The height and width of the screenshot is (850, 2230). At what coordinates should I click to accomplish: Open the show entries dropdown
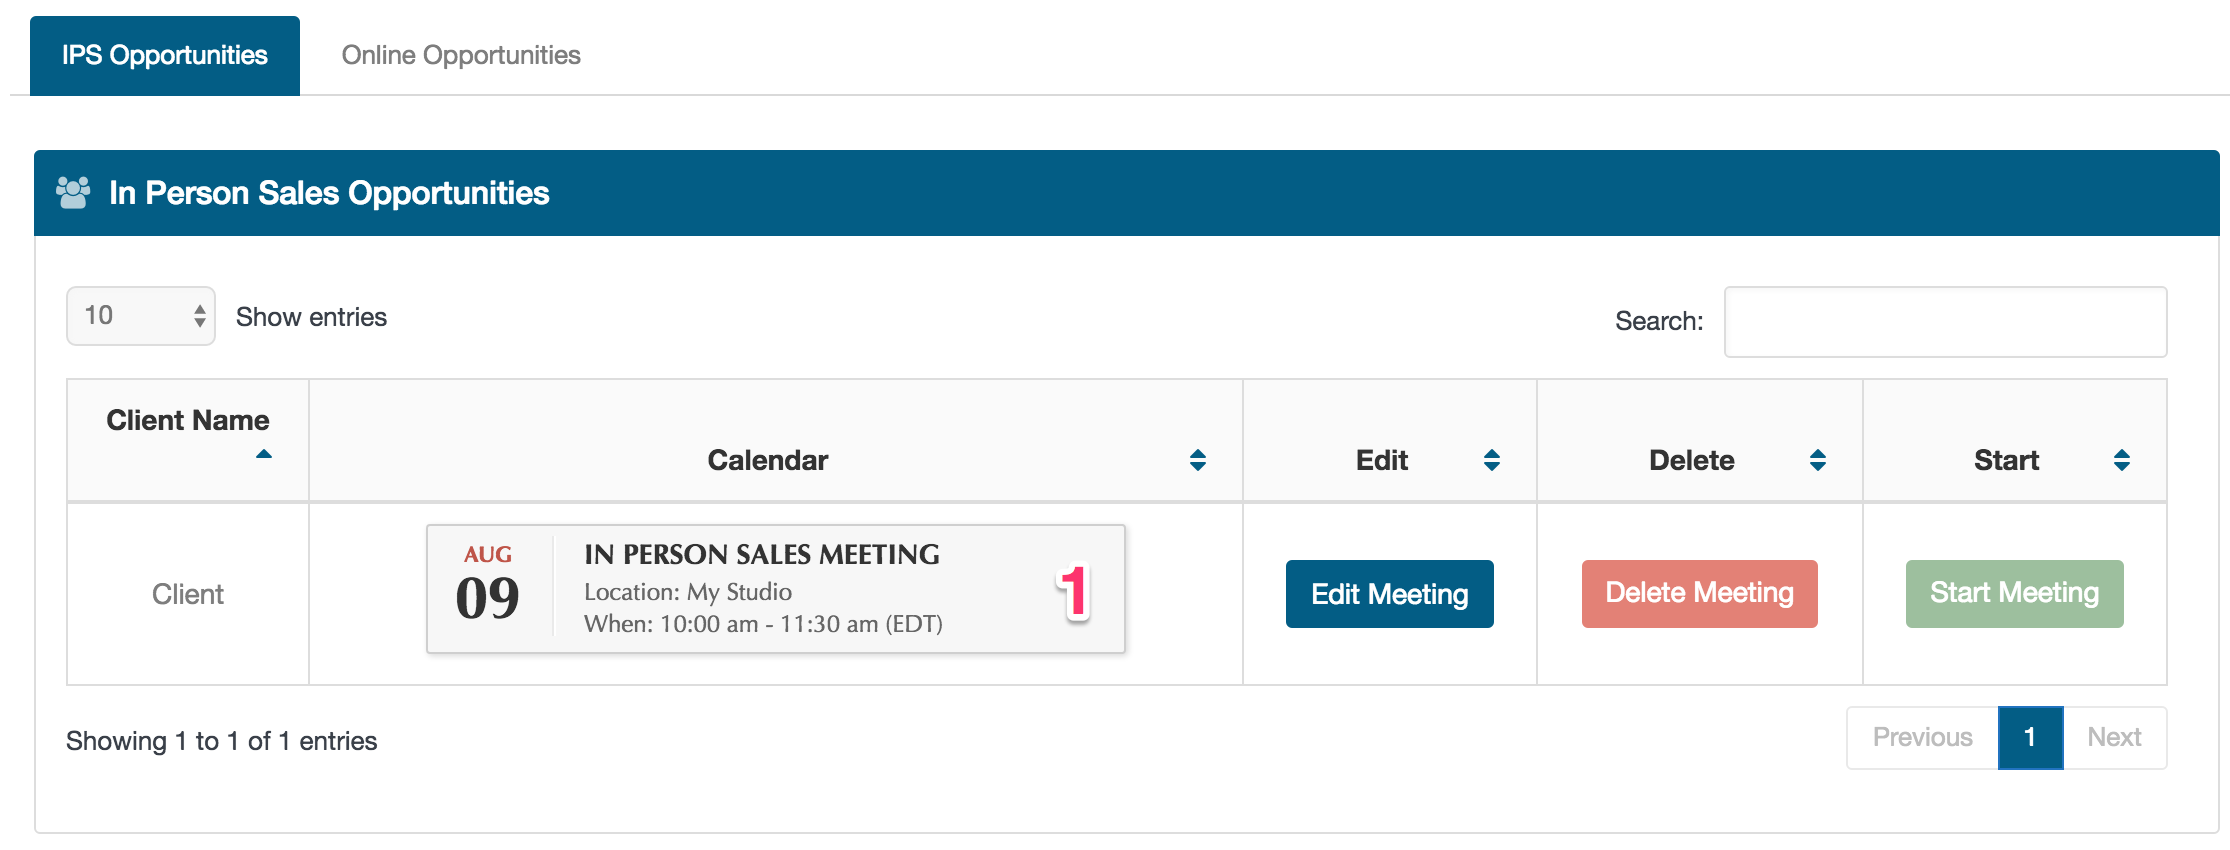(141, 316)
